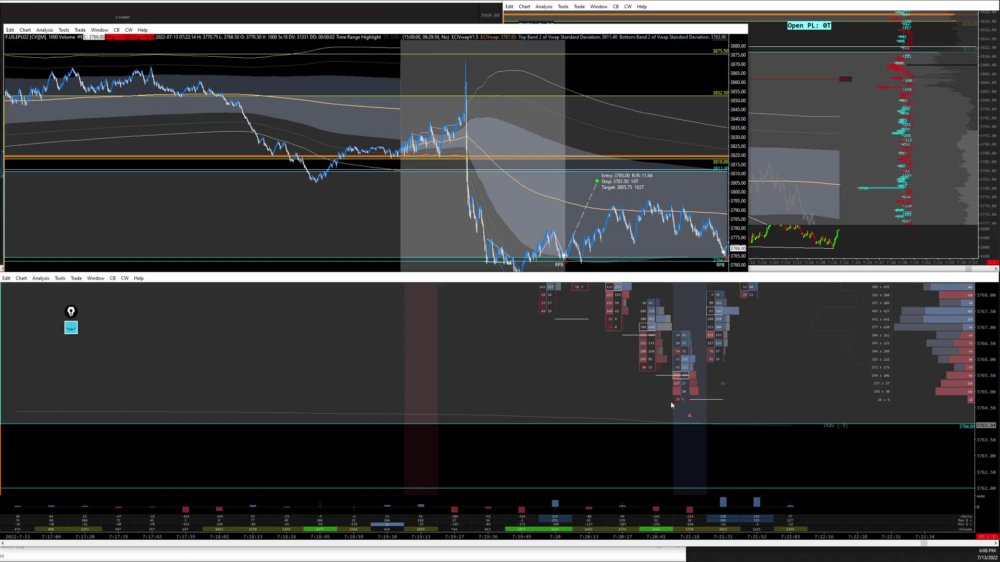Click the system clock showing 6:08 PM
Image resolution: width=1000 pixels, height=562 pixels.
tap(987, 551)
